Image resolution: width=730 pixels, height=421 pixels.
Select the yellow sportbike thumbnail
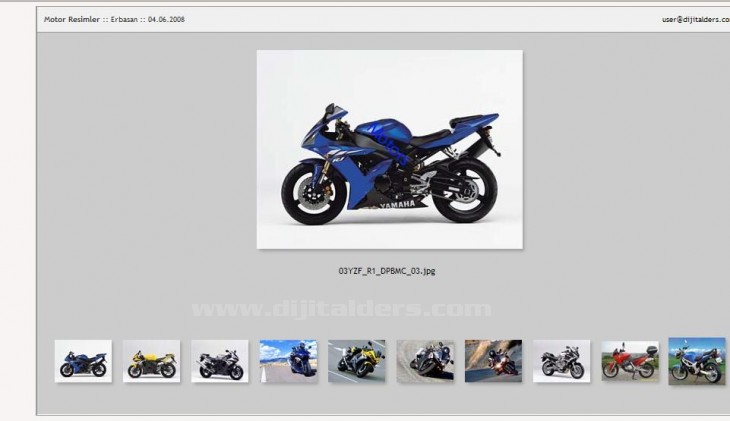pyautogui.click(x=151, y=361)
